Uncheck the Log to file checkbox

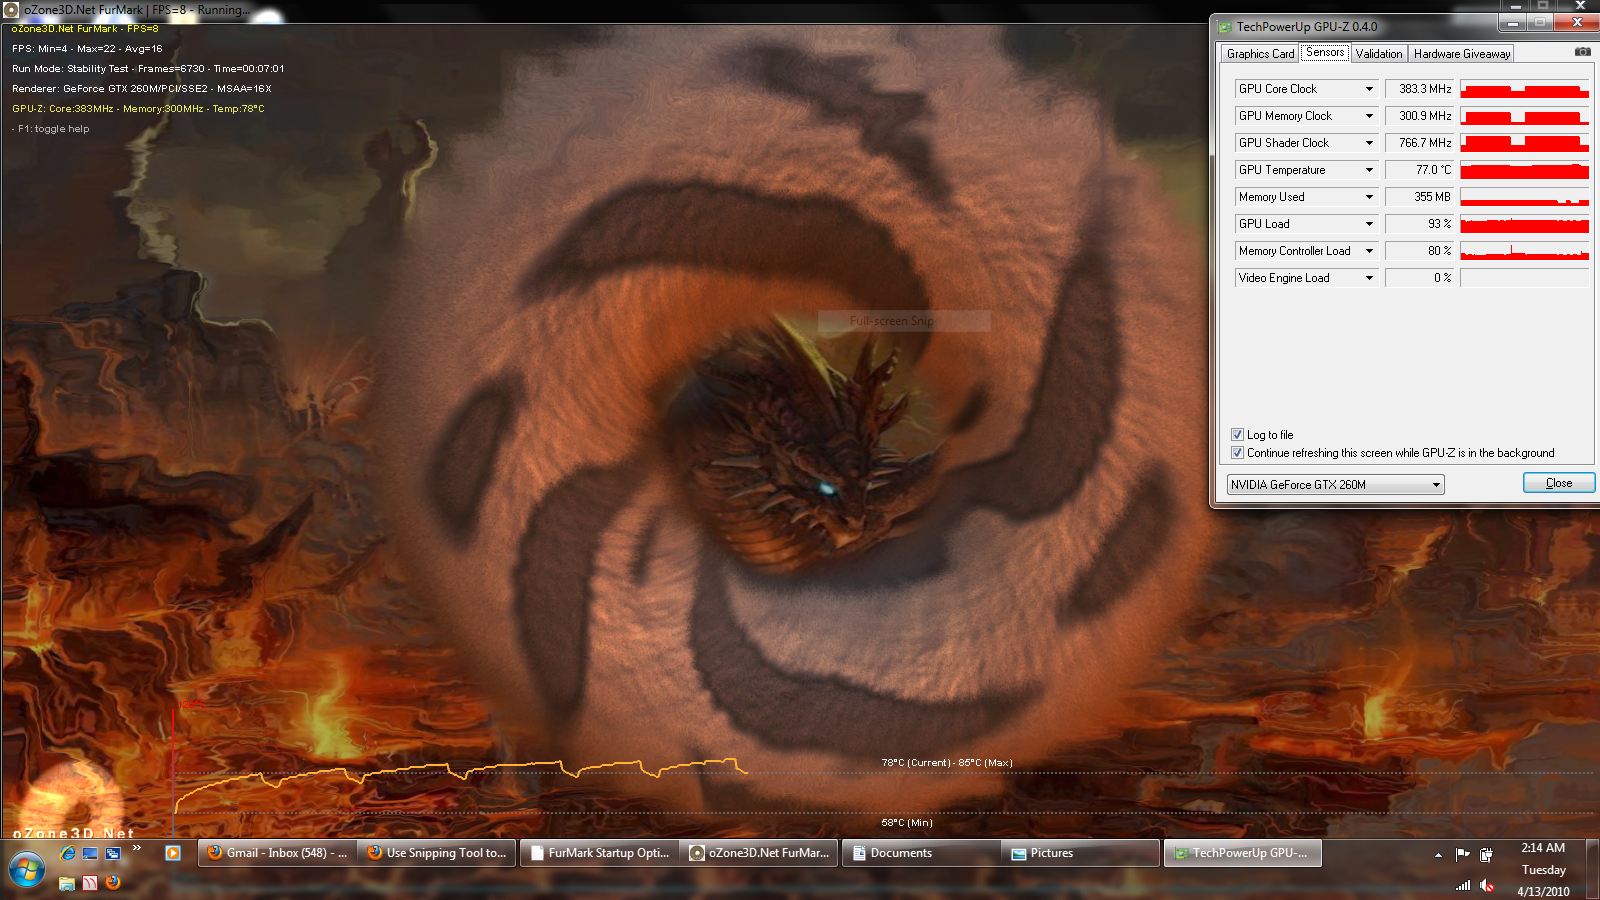(1237, 435)
